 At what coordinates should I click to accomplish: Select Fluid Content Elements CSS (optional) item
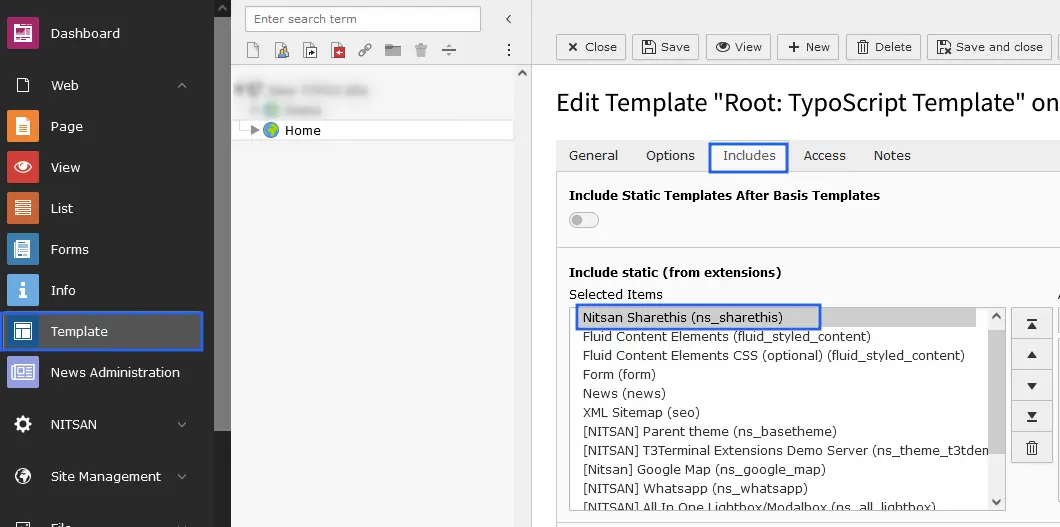click(x=773, y=355)
